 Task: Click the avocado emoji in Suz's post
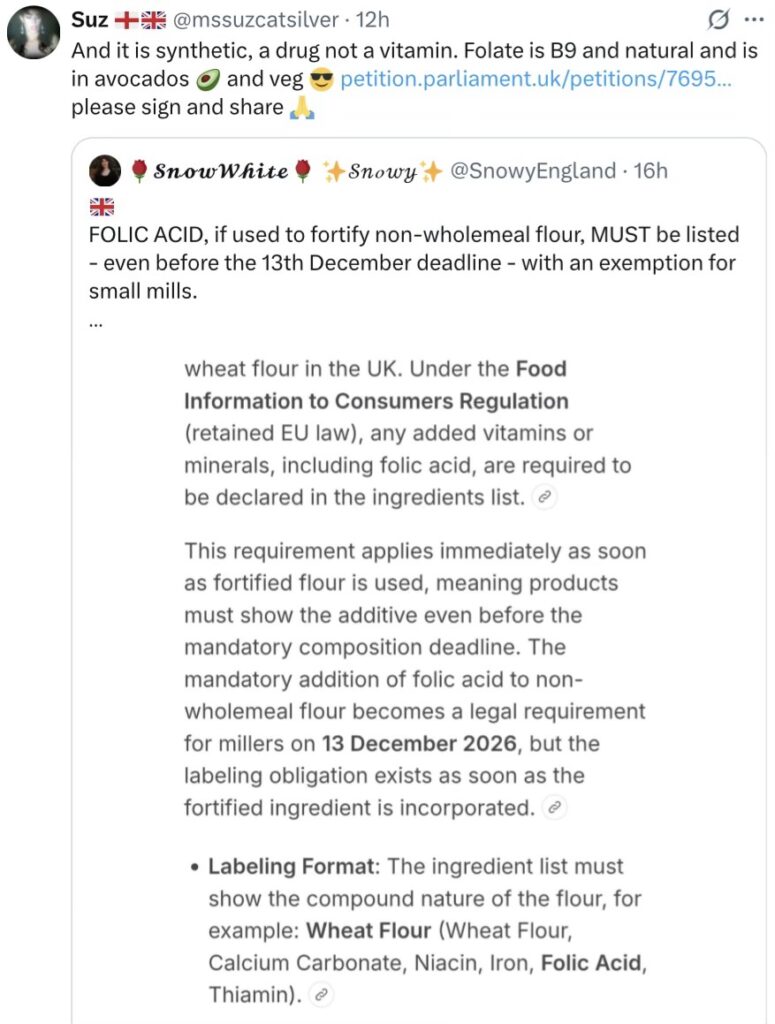pos(208,80)
